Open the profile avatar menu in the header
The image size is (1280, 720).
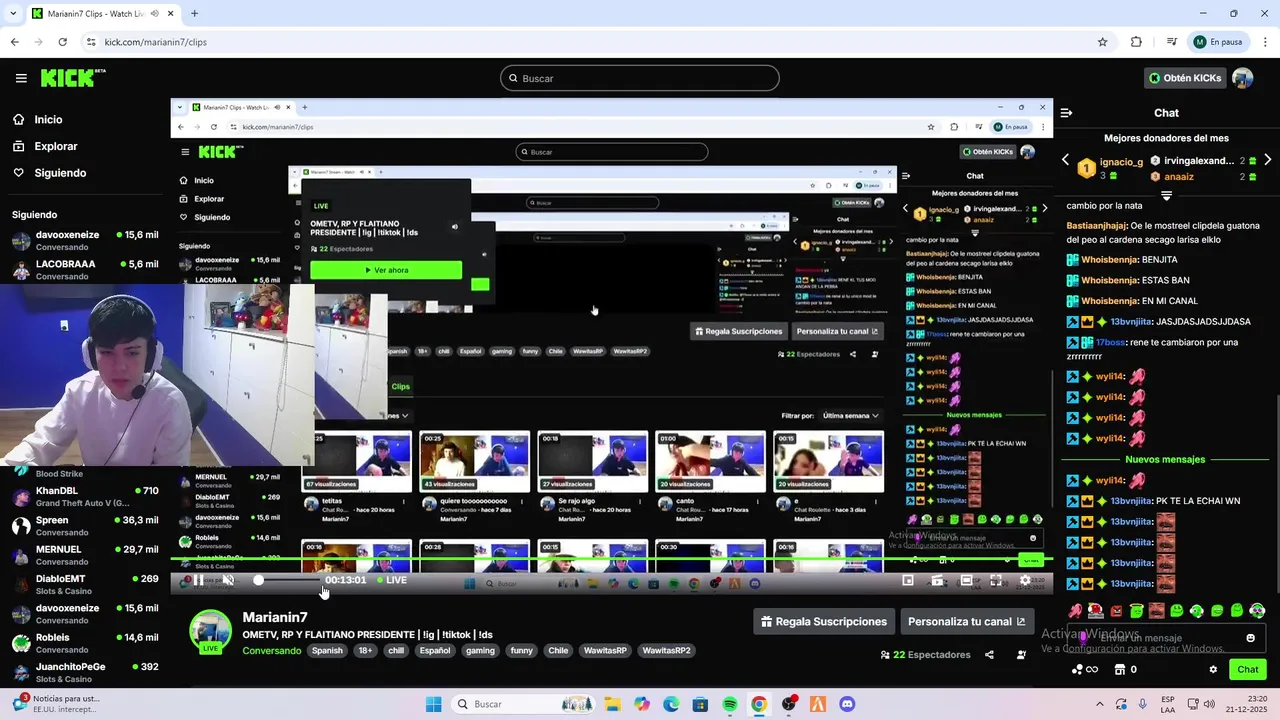[x=1243, y=78]
